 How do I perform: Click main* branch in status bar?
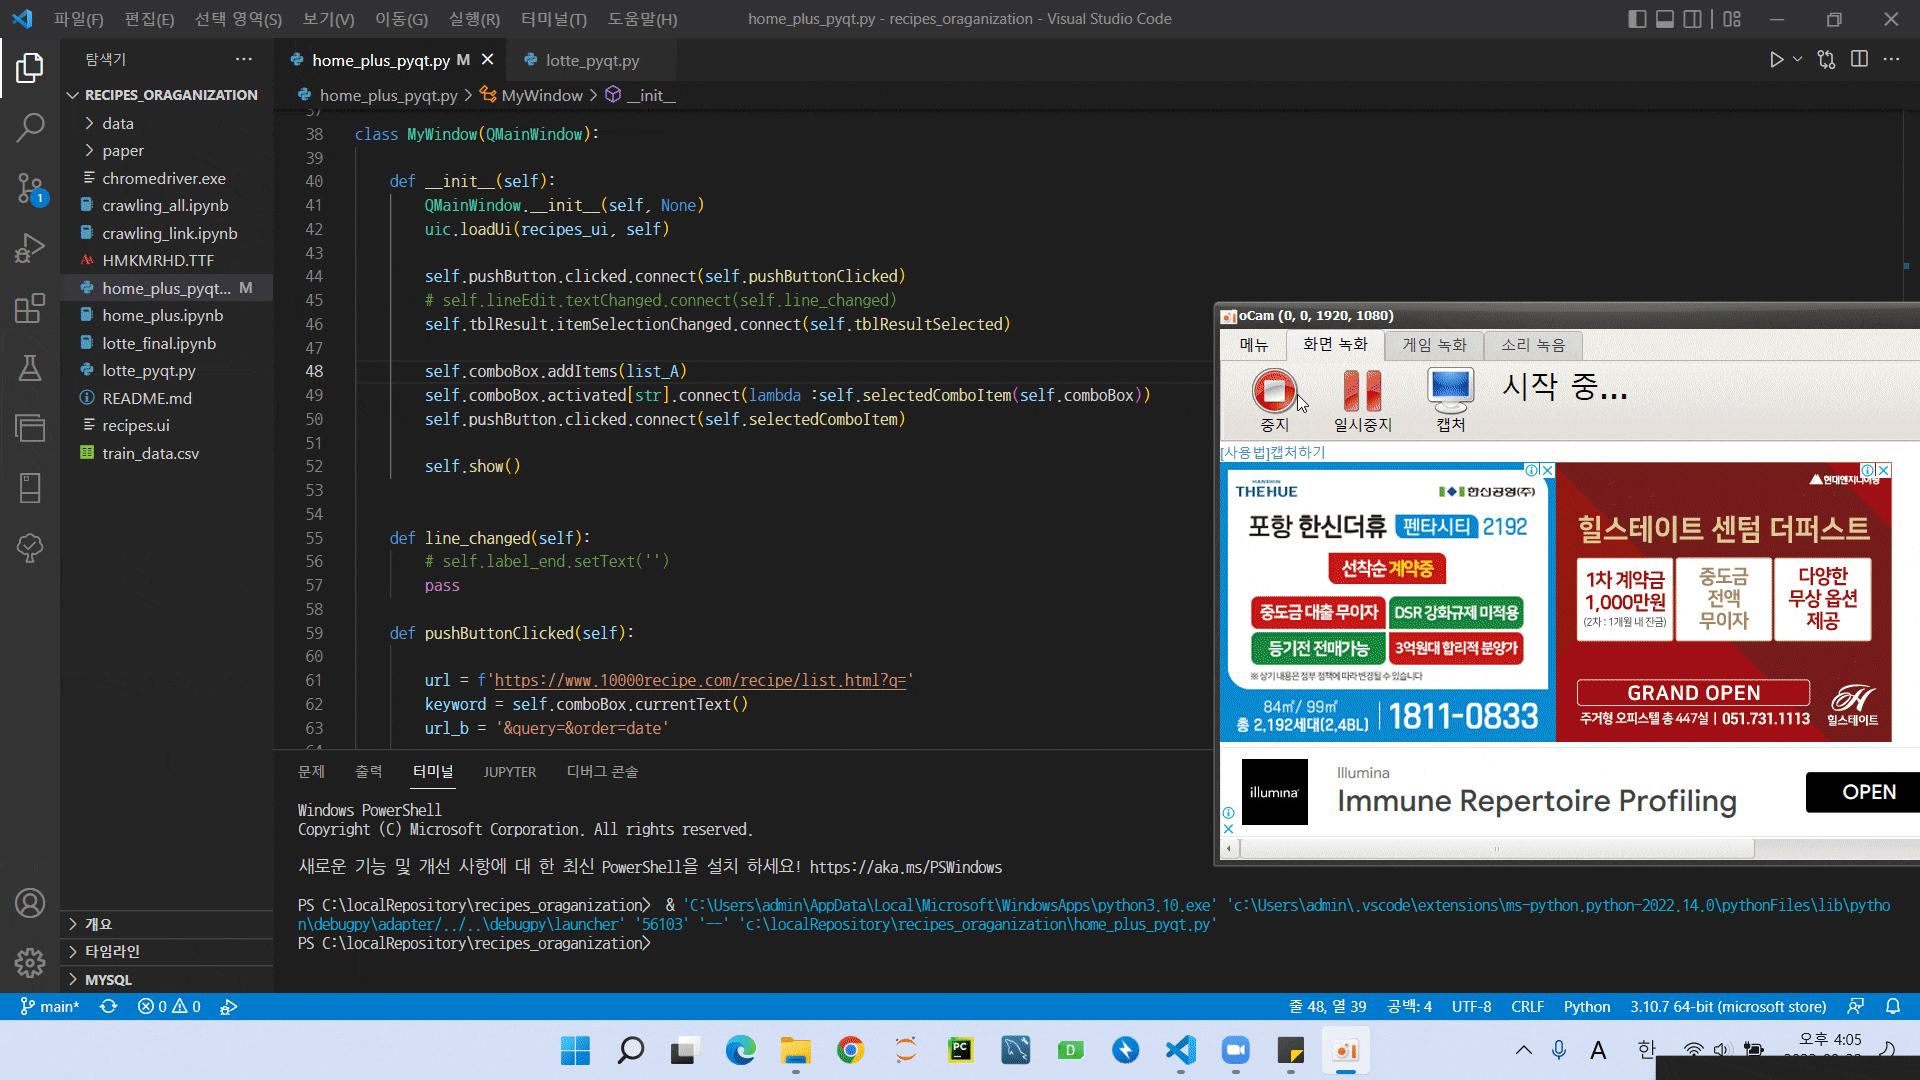click(50, 1007)
